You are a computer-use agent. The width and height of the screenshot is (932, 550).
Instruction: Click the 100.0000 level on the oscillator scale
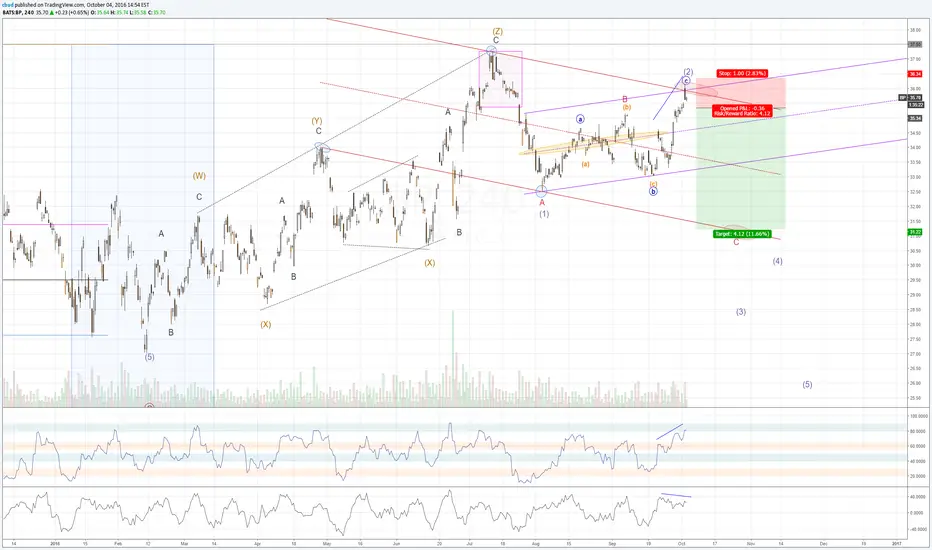click(918, 416)
